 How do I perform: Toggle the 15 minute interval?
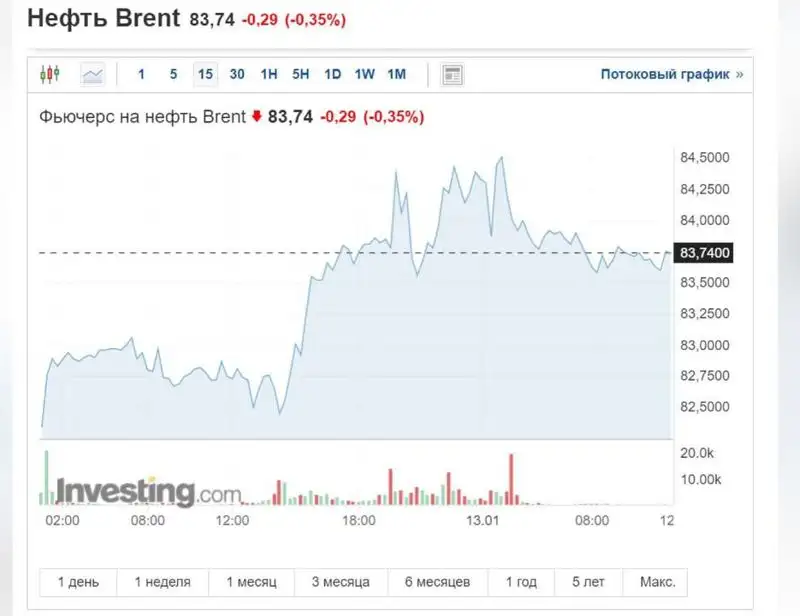point(205,74)
